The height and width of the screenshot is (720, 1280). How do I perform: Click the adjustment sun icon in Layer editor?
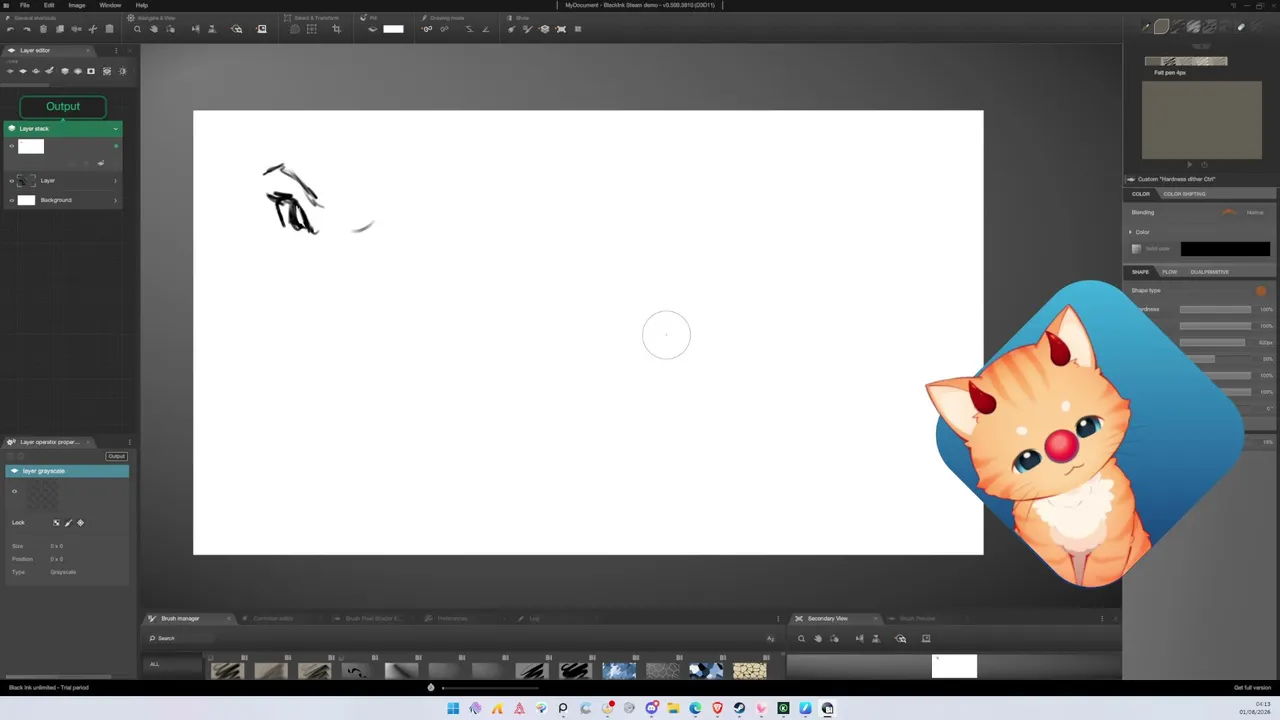coord(122,71)
